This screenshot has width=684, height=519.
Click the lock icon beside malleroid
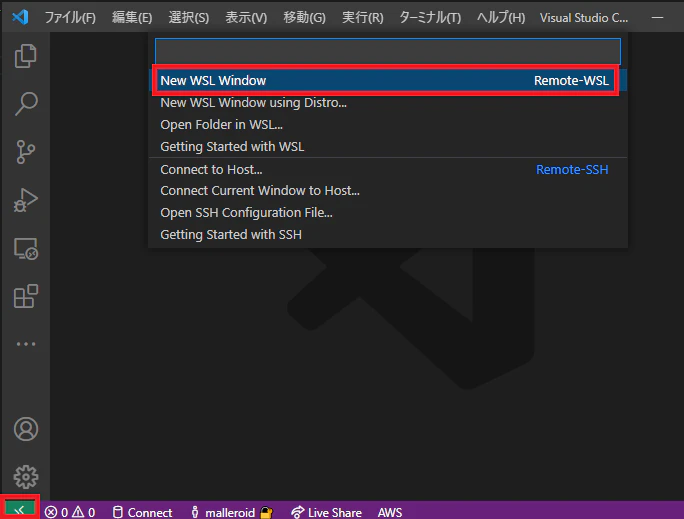(267, 512)
